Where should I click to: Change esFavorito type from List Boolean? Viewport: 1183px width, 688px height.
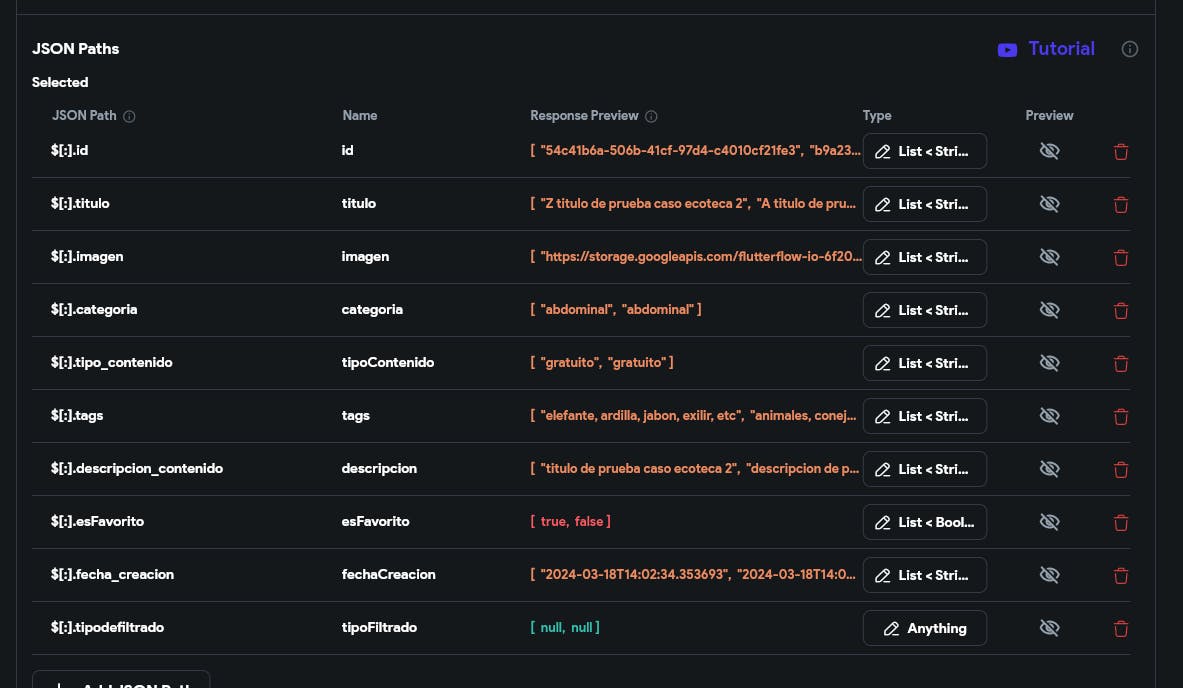[924, 523]
